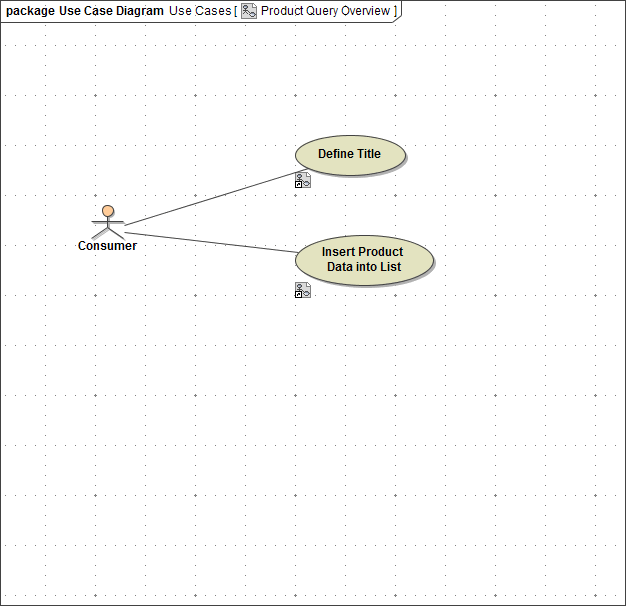Click the 'Use Cases' text in diagram header
626x606 pixels.
pyautogui.click(x=199, y=10)
